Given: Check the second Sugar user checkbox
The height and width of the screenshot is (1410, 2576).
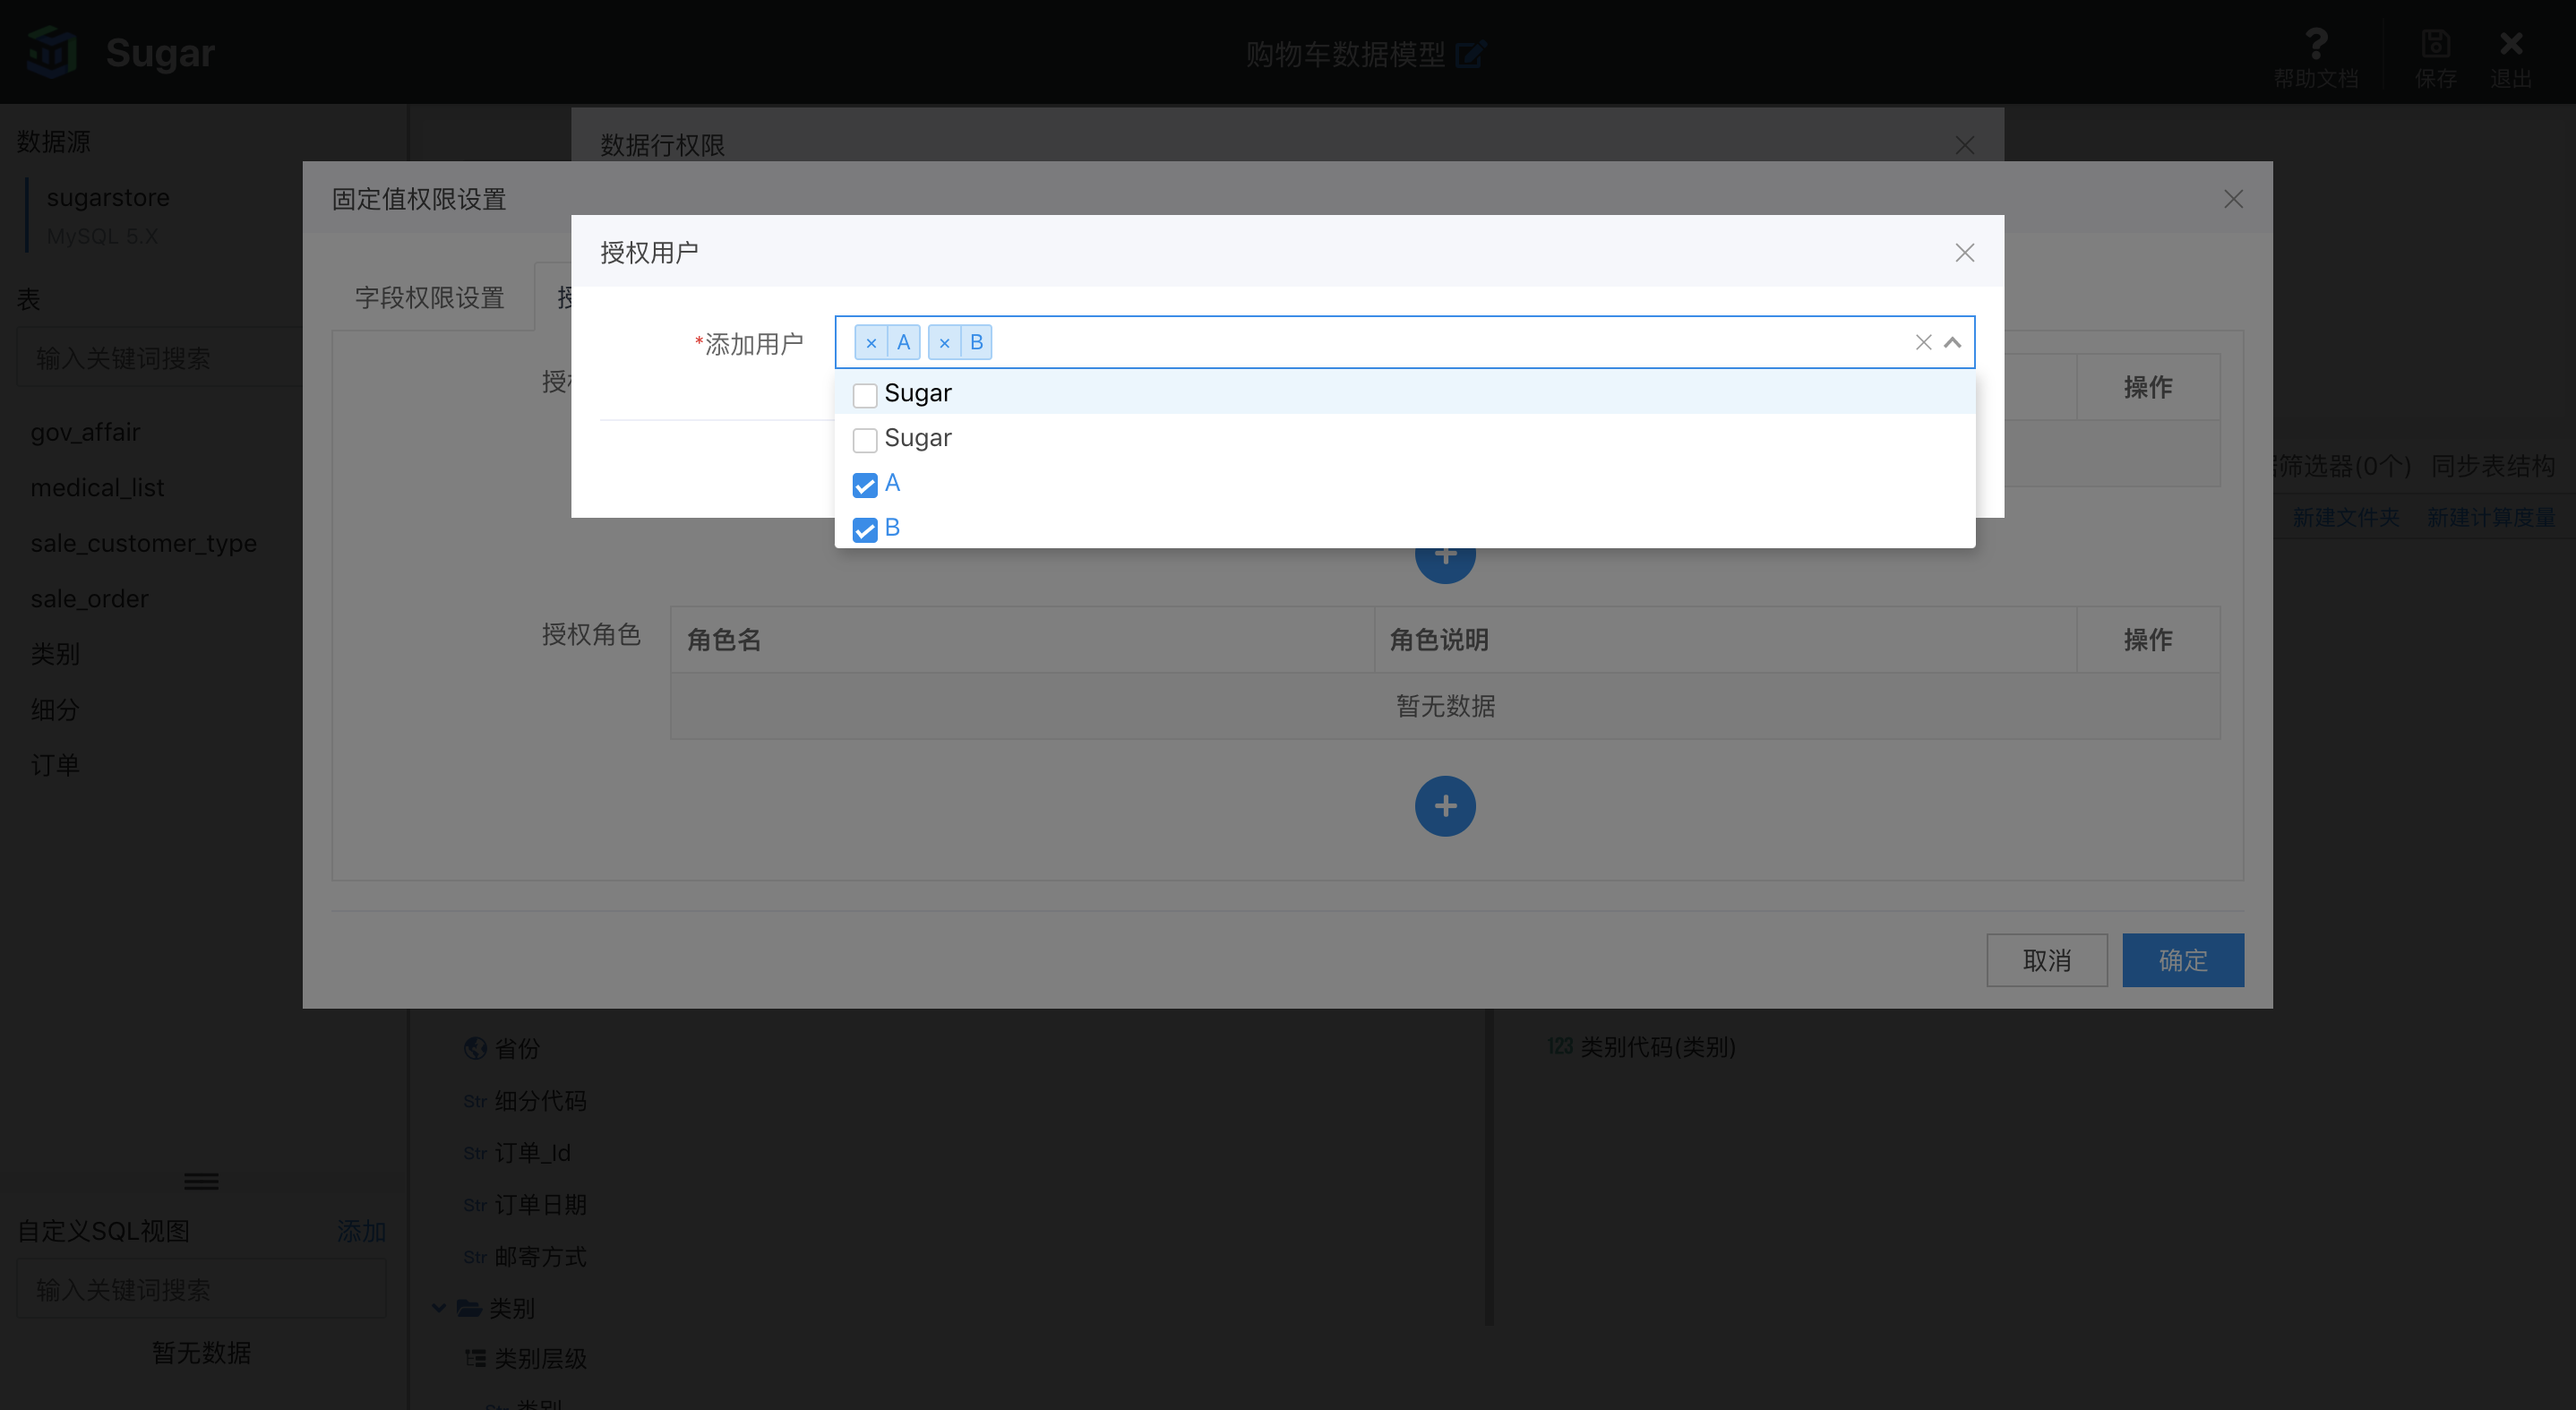Looking at the screenshot, I should (865, 440).
